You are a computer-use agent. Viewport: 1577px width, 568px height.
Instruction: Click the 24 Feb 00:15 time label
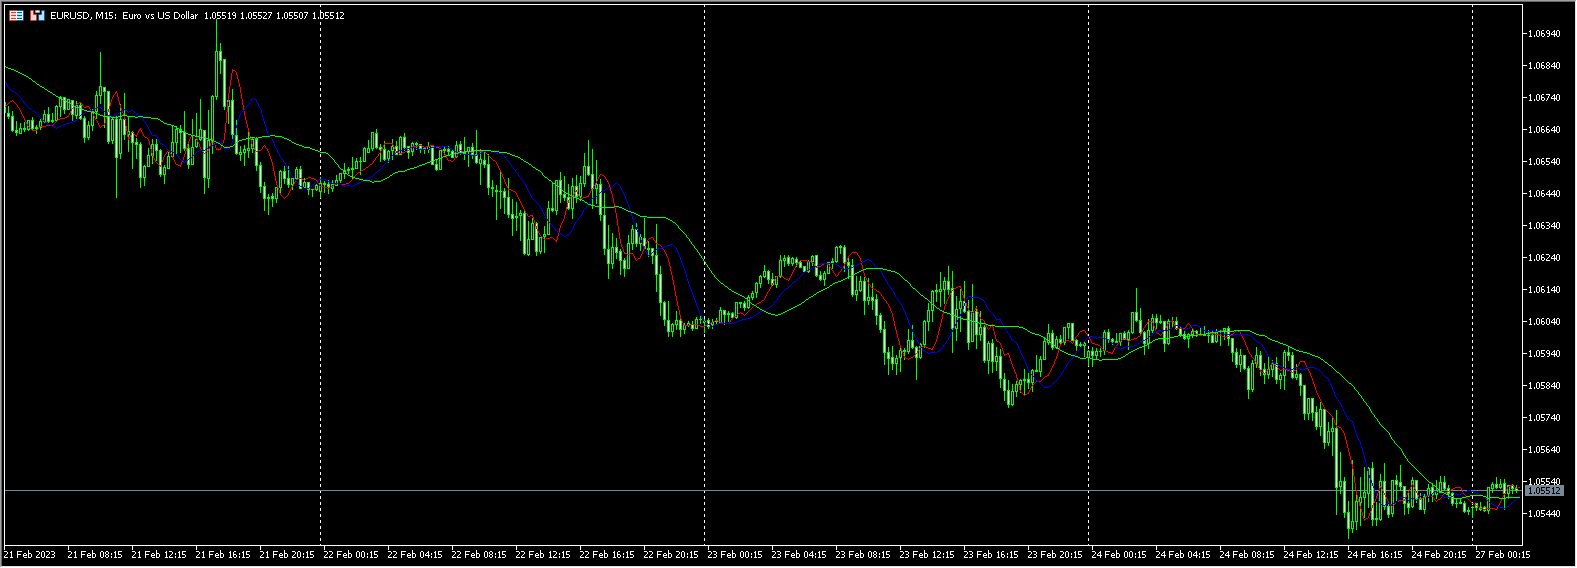tap(1119, 554)
